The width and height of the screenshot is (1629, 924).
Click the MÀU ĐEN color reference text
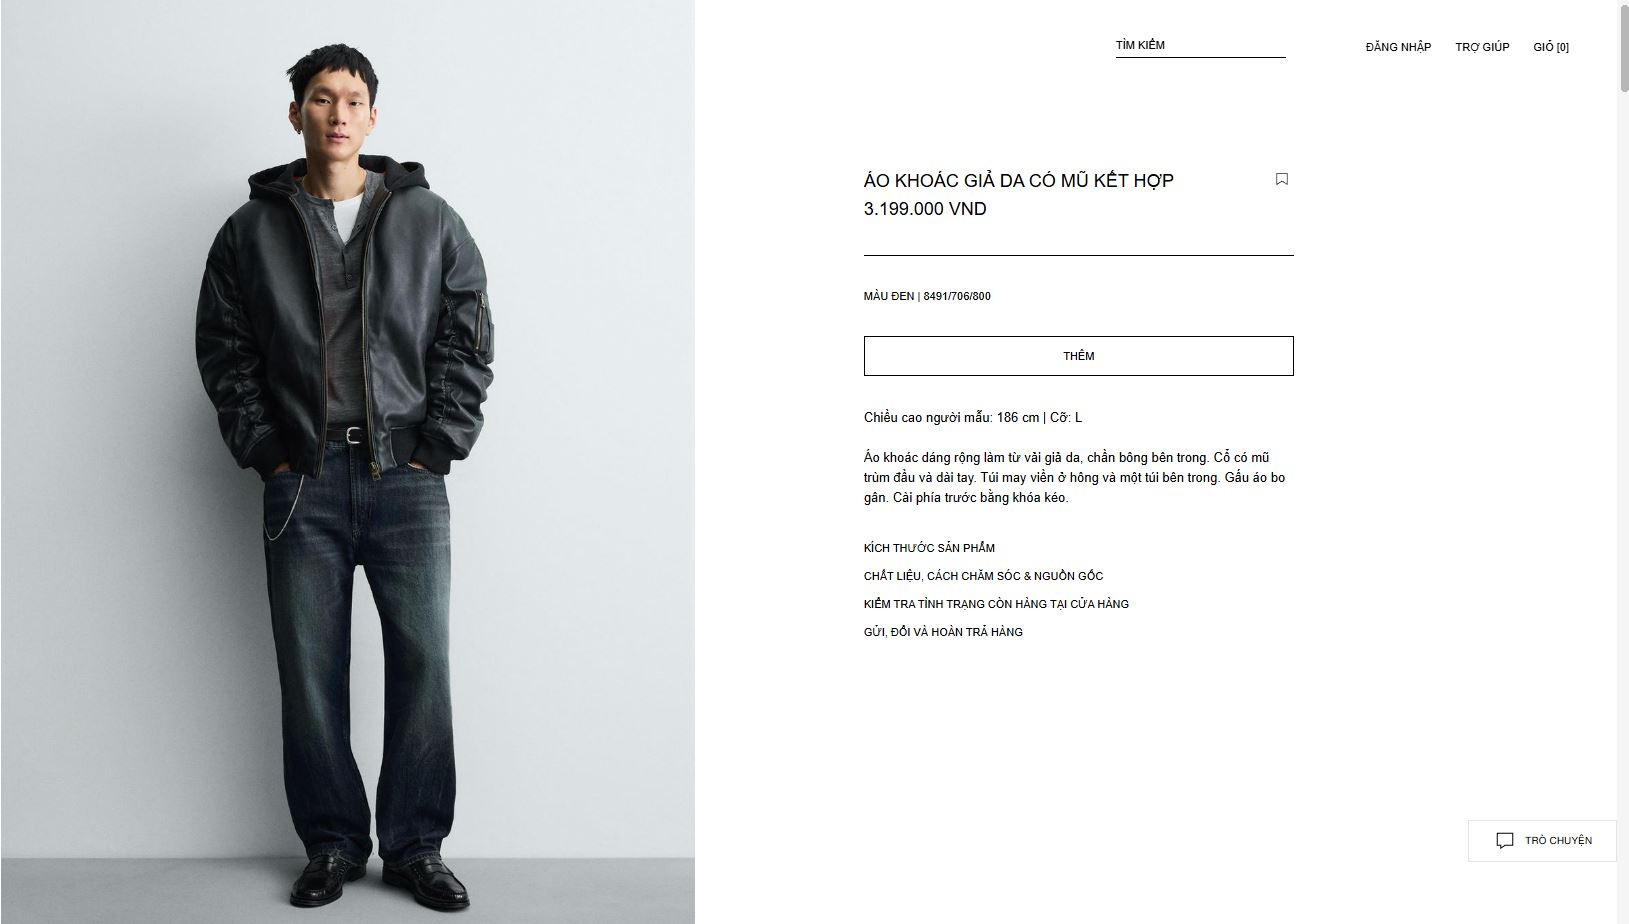click(x=927, y=296)
